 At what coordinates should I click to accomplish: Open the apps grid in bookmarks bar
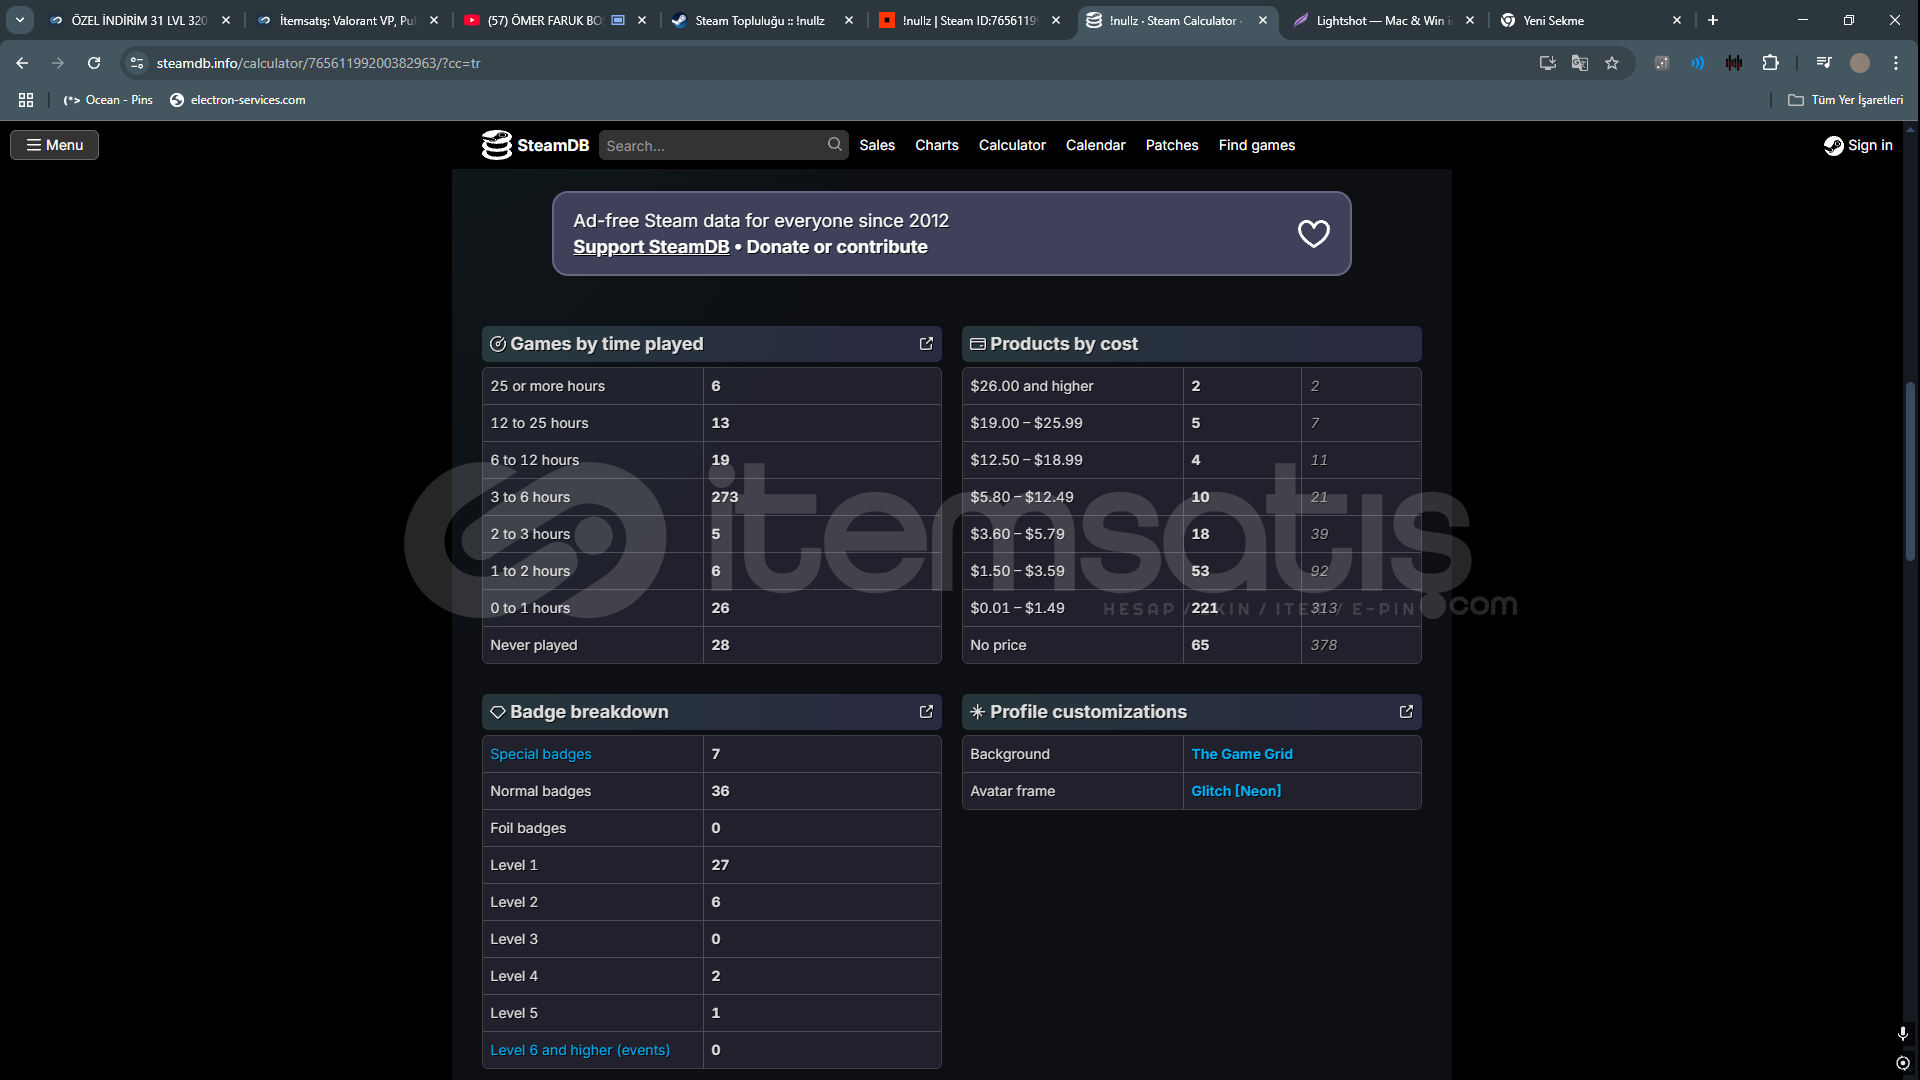pyautogui.click(x=26, y=100)
